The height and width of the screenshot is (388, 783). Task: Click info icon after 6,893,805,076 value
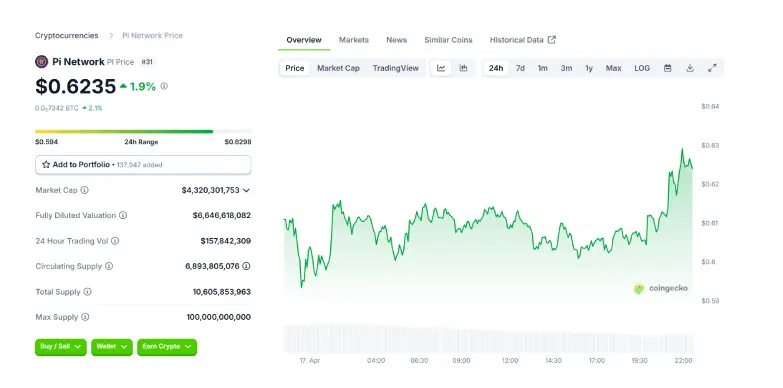[x=246, y=266]
